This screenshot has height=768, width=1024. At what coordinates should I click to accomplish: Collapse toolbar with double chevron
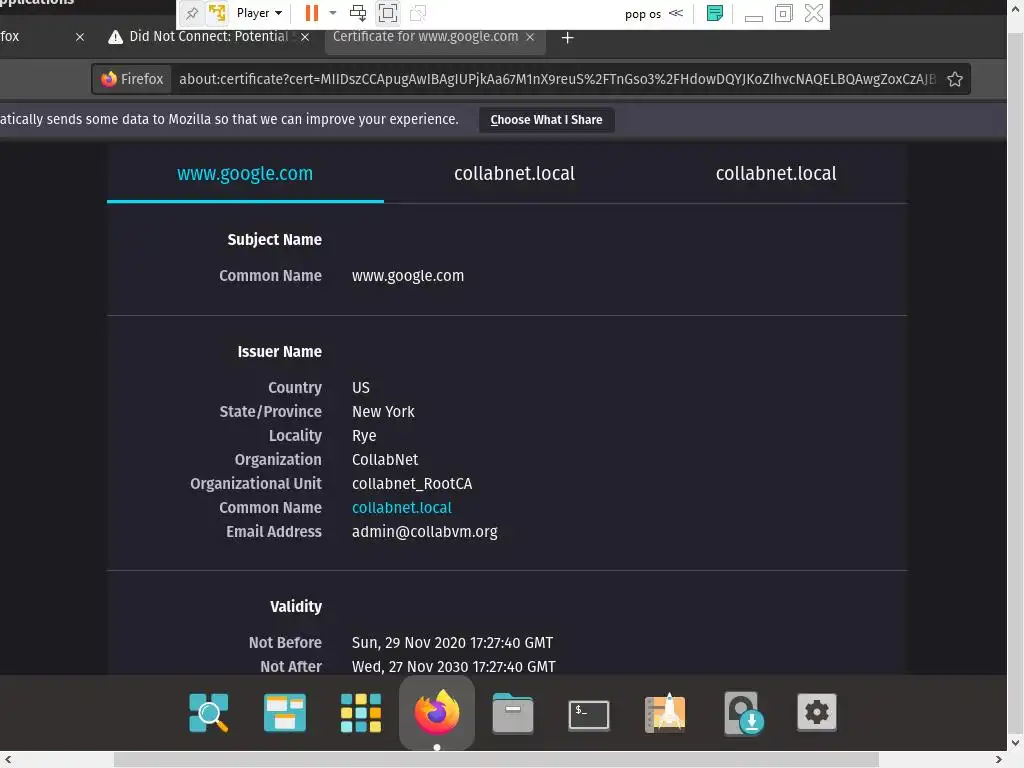point(676,13)
